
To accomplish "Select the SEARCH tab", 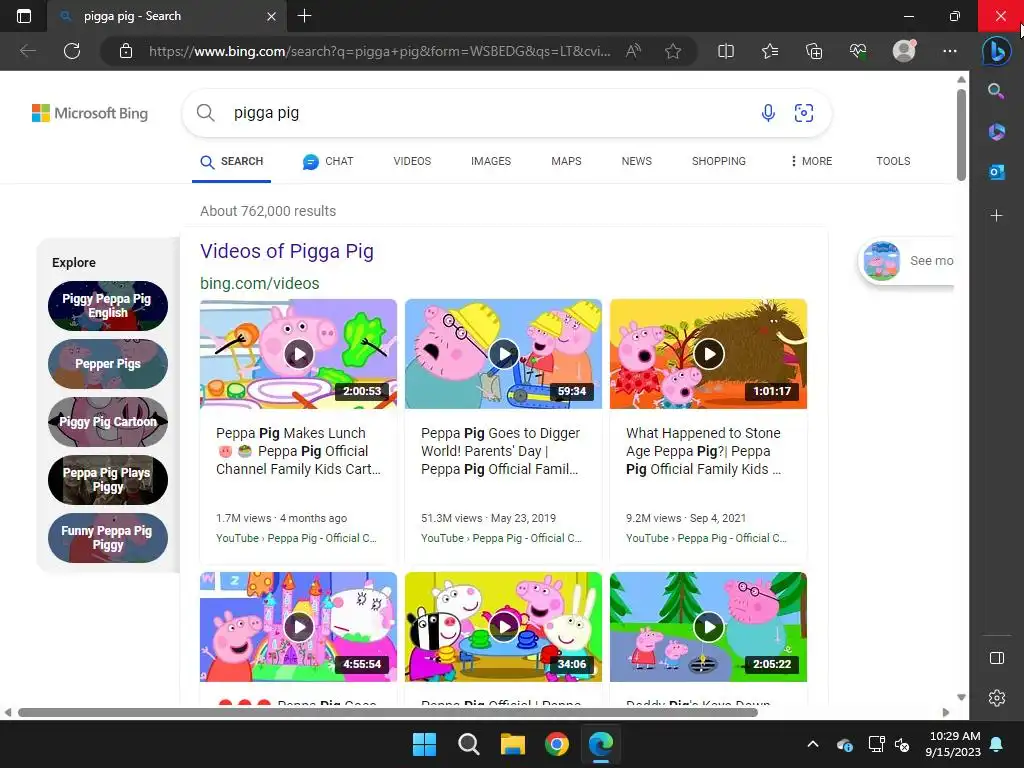I will click(231, 161).
